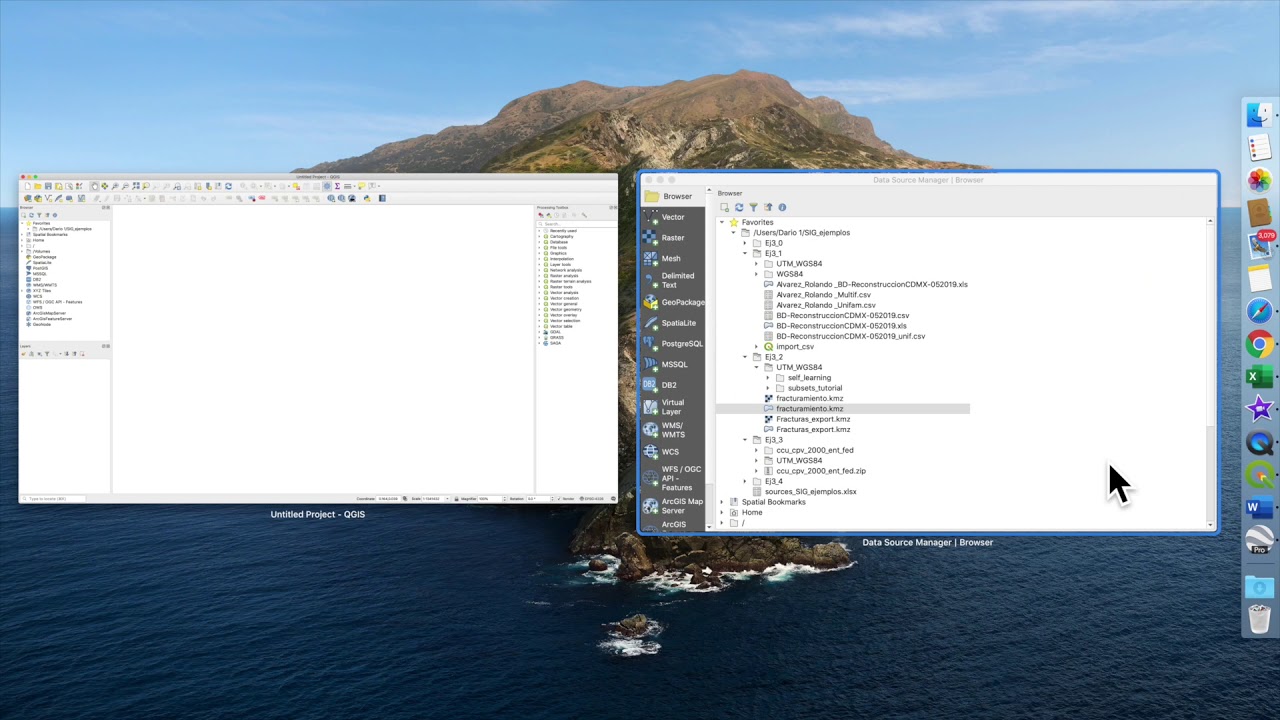Expand the ccu_cpv_2000_ent_fed folder
Viewport: 1280px width, 720px height.
point(756,450)
